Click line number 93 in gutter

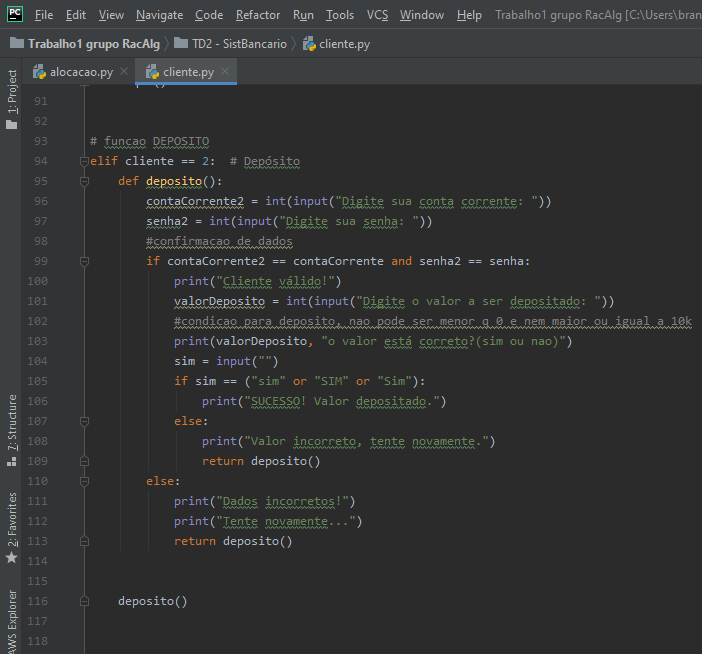pos(41,141)
